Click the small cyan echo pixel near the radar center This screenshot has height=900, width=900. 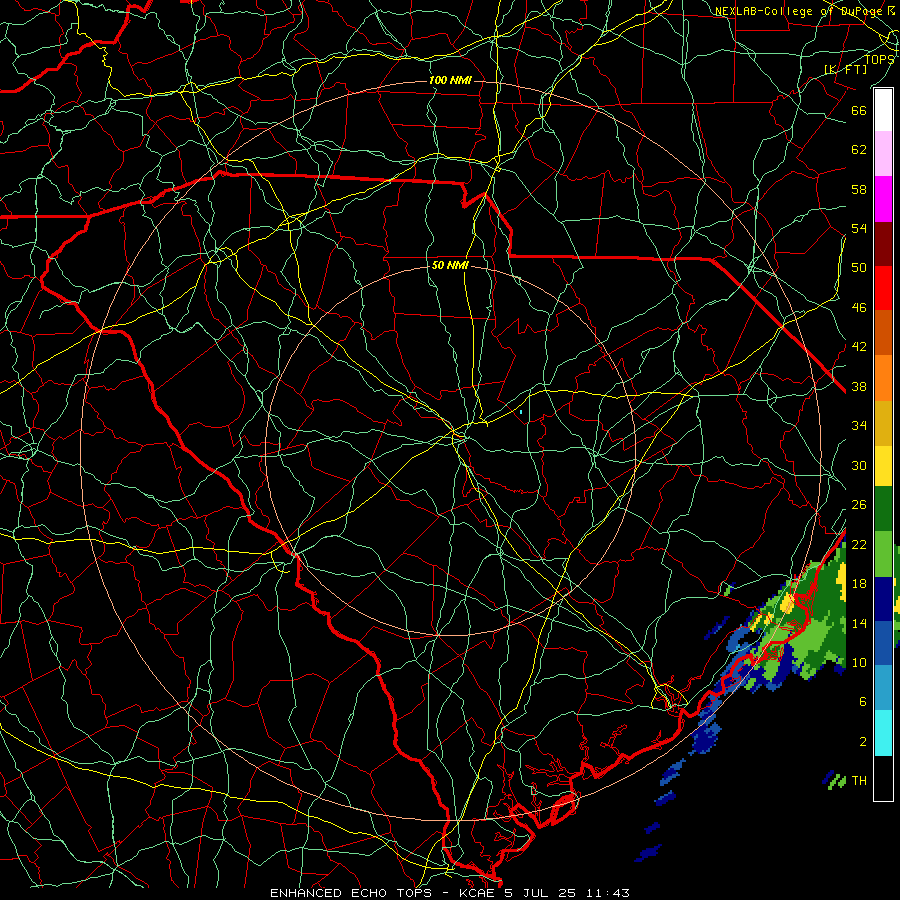521,412
